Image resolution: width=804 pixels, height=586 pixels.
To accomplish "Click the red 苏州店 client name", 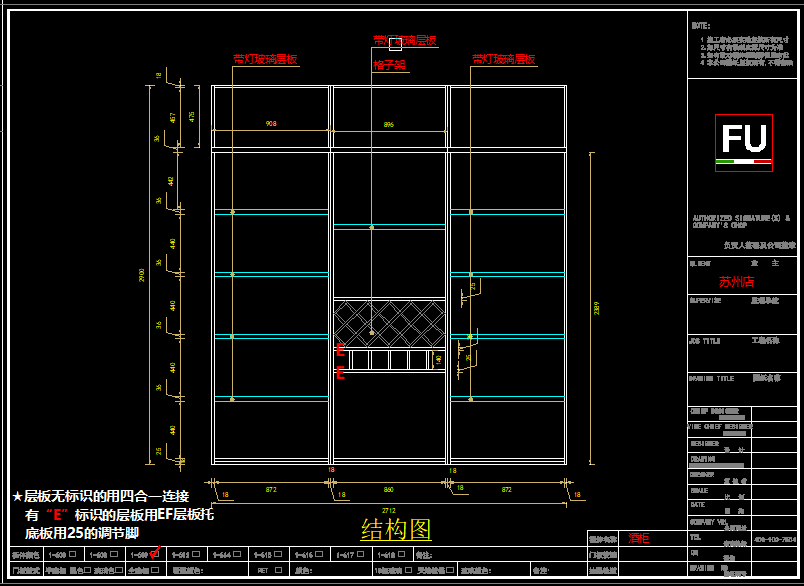I will [736, 283].
